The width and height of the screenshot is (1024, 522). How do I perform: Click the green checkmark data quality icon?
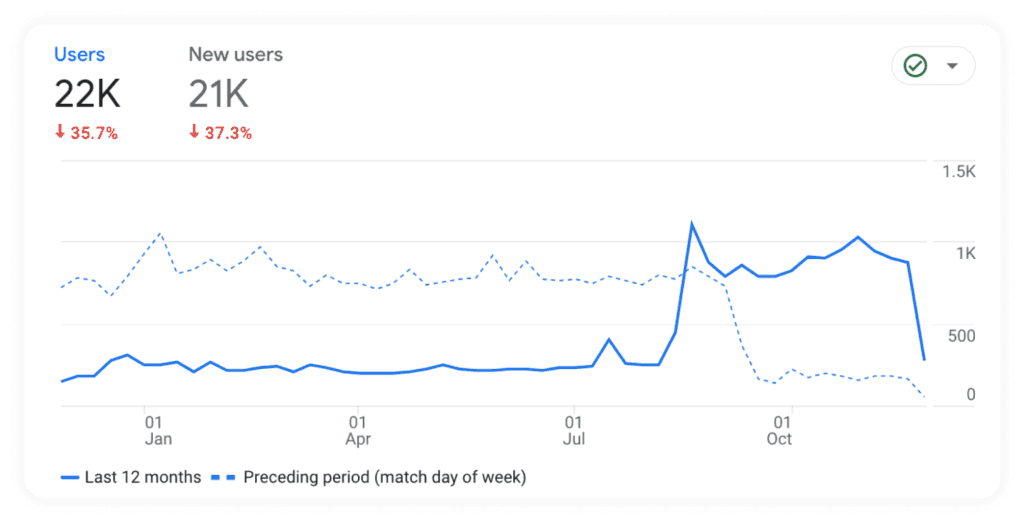point(915,66)
